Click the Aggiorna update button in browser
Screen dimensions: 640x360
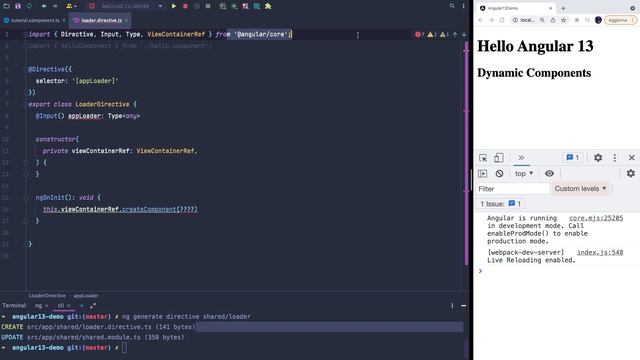click(x=620, y=20)
